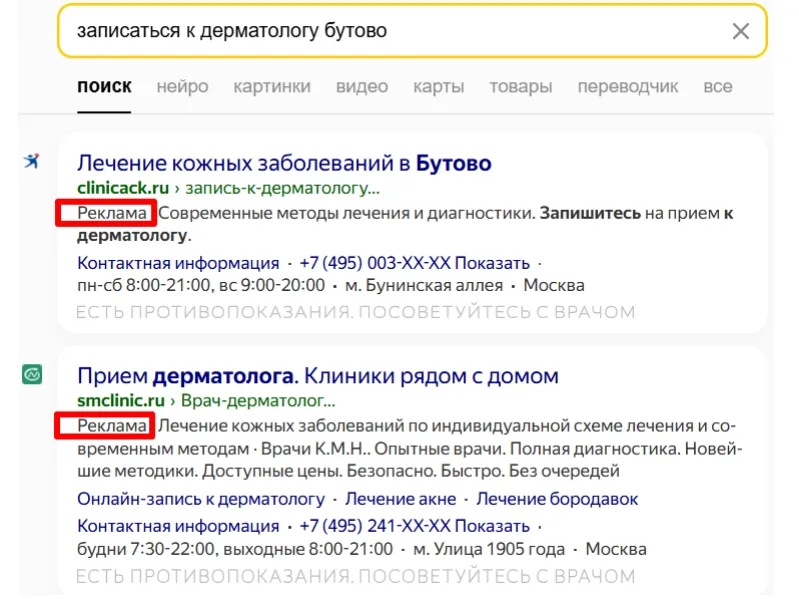Show the +7 (495) 241-XX-XX phone number
Viewport: 799px width, 599px height.
[414, 526]
